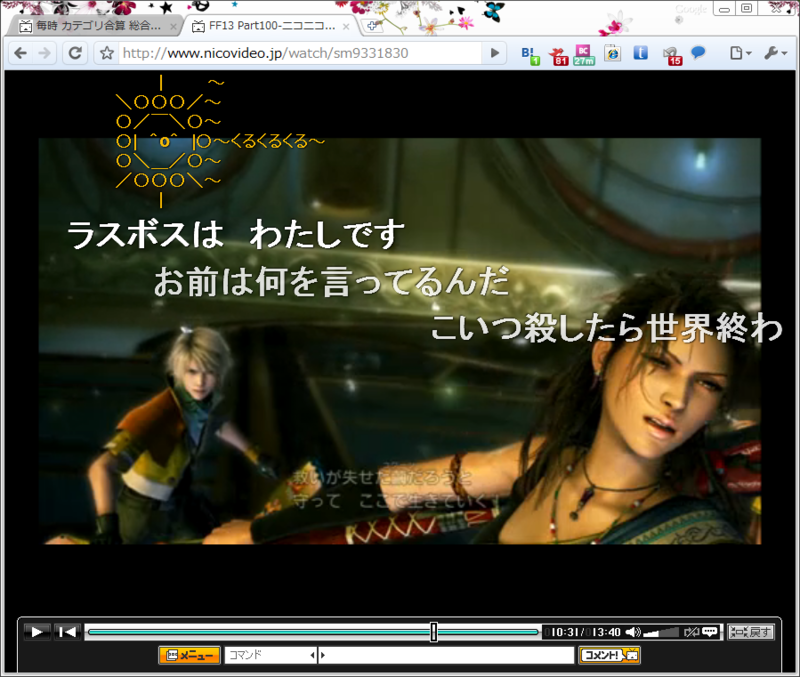Open the page menu dropdown
This screenshot has width=800, height=677.
tap(740, 53)
